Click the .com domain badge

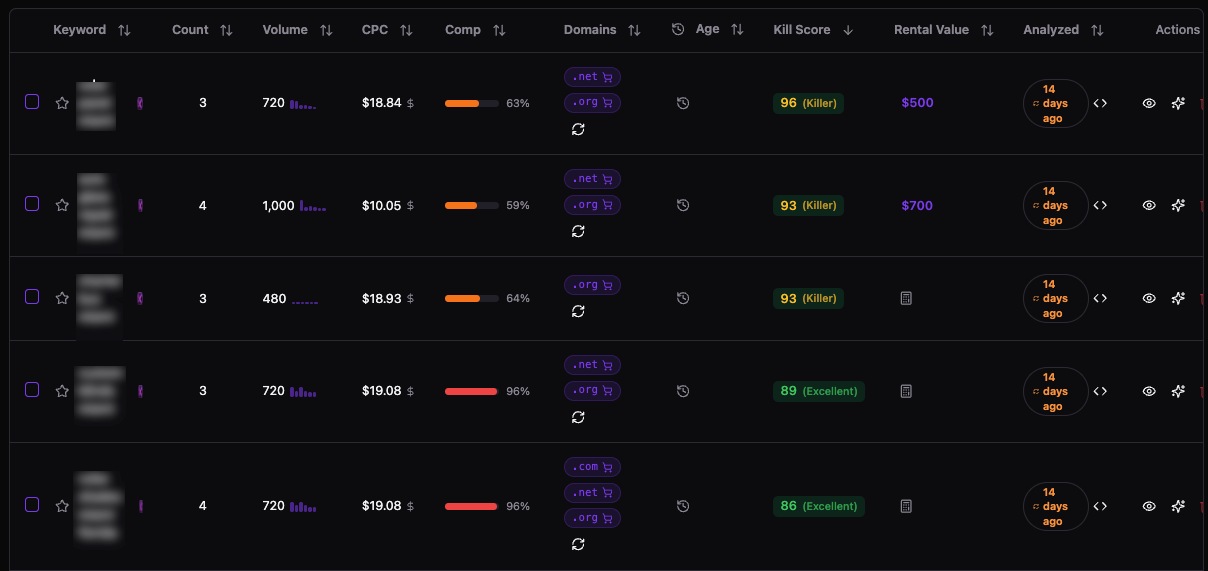coord(592,467)
